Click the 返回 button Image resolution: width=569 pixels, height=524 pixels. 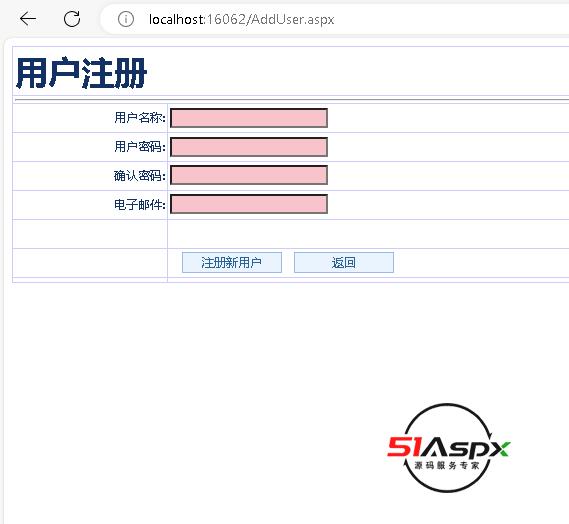(344, 262)
